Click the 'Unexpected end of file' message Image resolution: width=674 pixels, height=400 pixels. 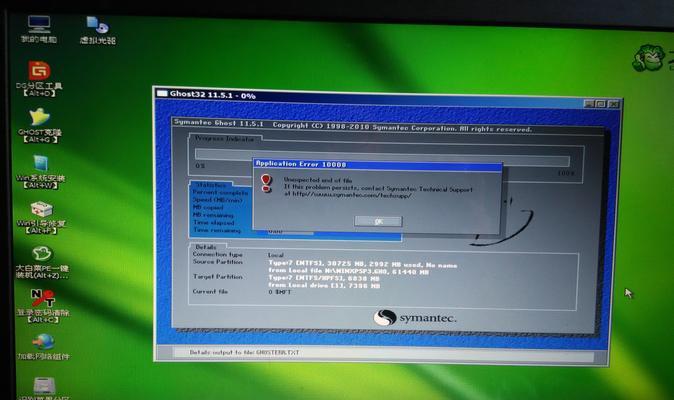pos(318,180)
